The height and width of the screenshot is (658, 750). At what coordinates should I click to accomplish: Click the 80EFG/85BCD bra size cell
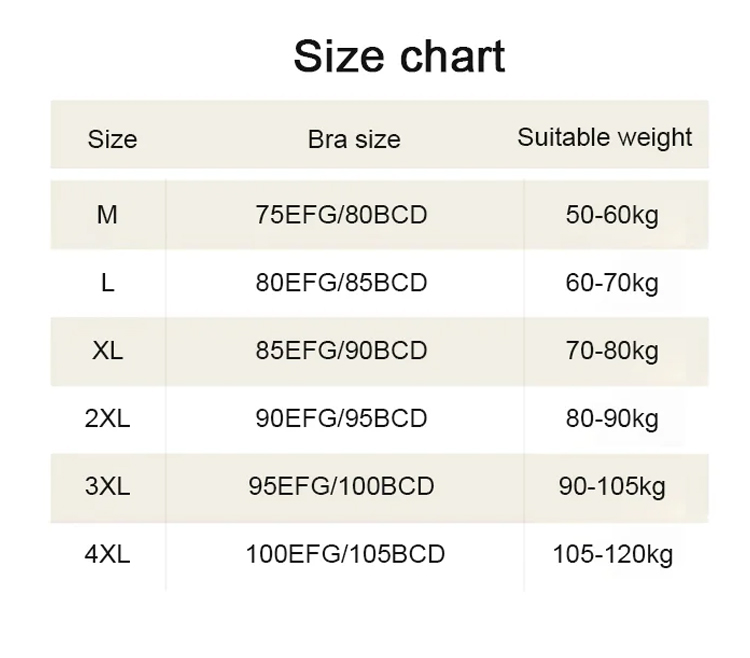tap(341, 283)
